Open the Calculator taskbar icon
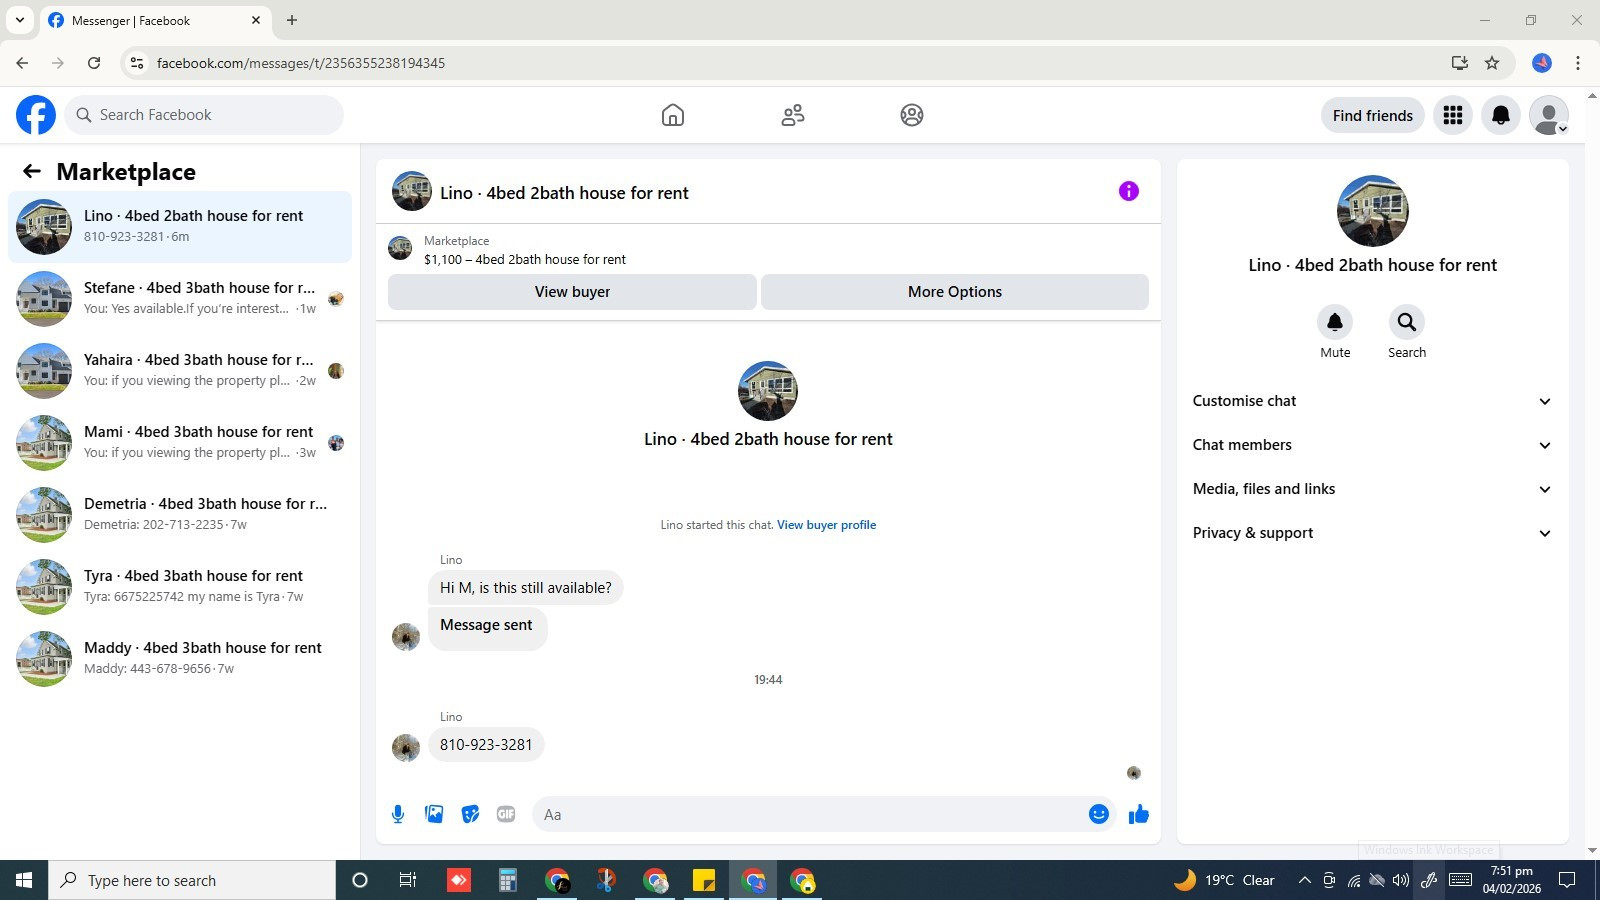The width and height of the screenshot is (1600, 900). [508, 880]
